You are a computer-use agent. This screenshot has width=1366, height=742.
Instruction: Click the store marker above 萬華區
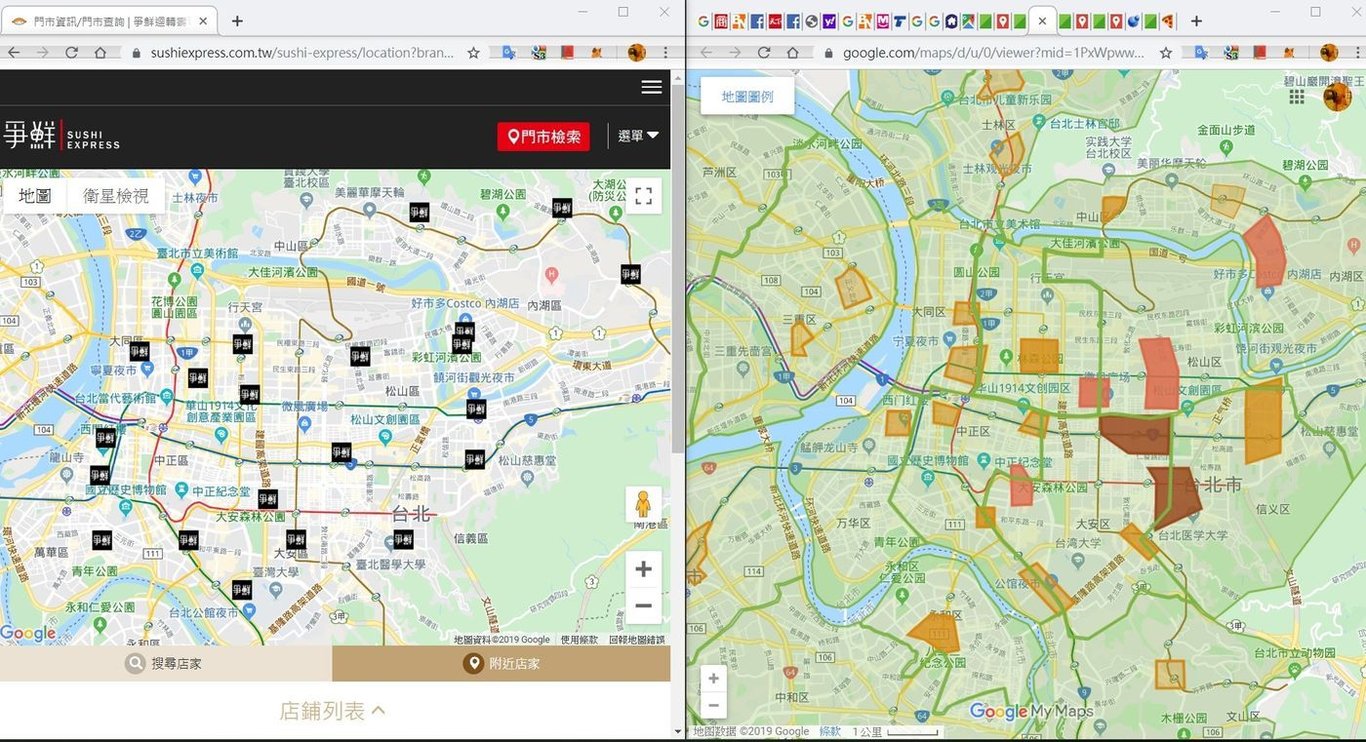(102, 540)
